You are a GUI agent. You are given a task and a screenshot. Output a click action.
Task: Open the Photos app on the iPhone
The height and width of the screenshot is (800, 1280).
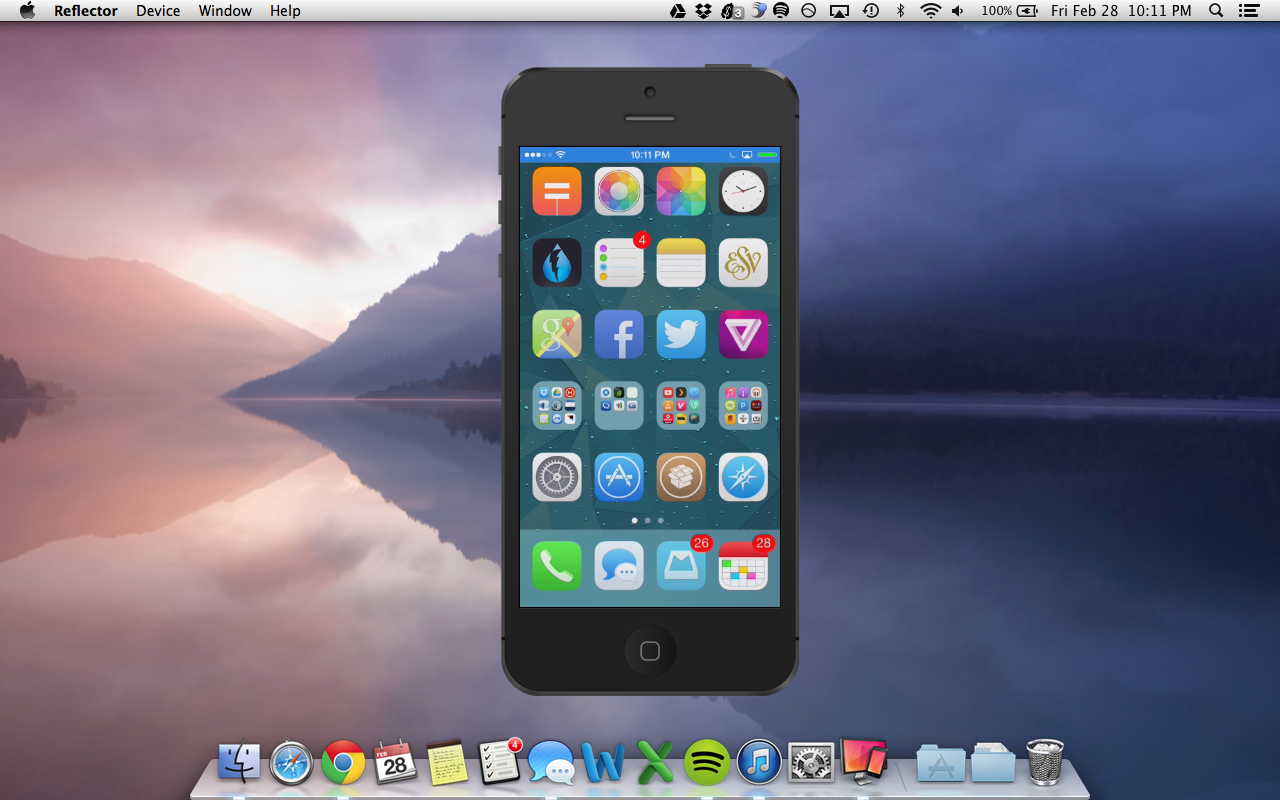[681, 191]
